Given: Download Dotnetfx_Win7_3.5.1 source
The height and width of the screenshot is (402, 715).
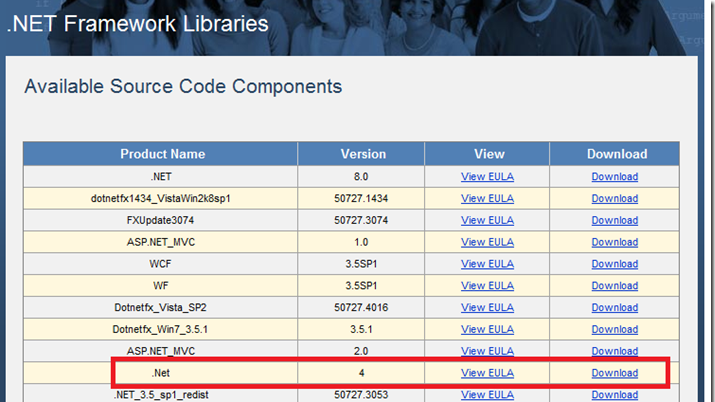Looking at the screenshot, I should coord(615,330).
